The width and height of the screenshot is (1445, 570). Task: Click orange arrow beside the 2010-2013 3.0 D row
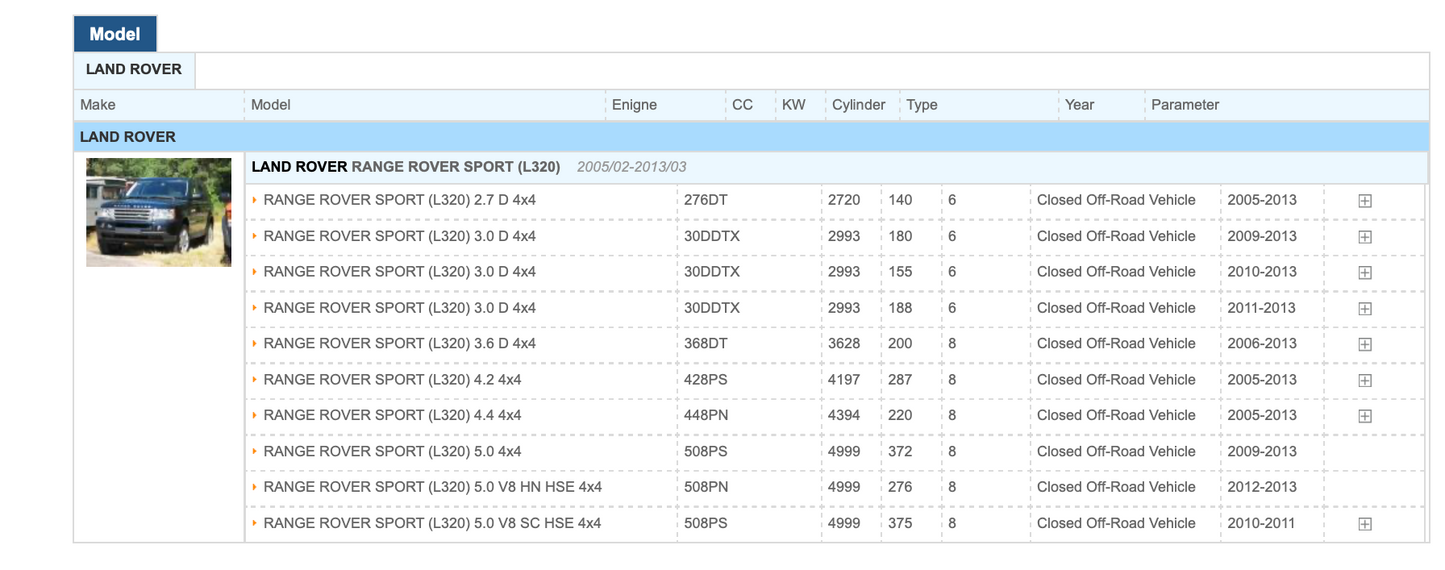[x=255, y=272]
